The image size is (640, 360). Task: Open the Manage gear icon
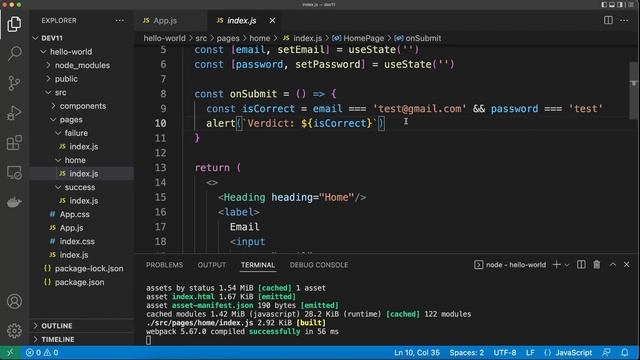pyautogui.click(x=14, y=331)
